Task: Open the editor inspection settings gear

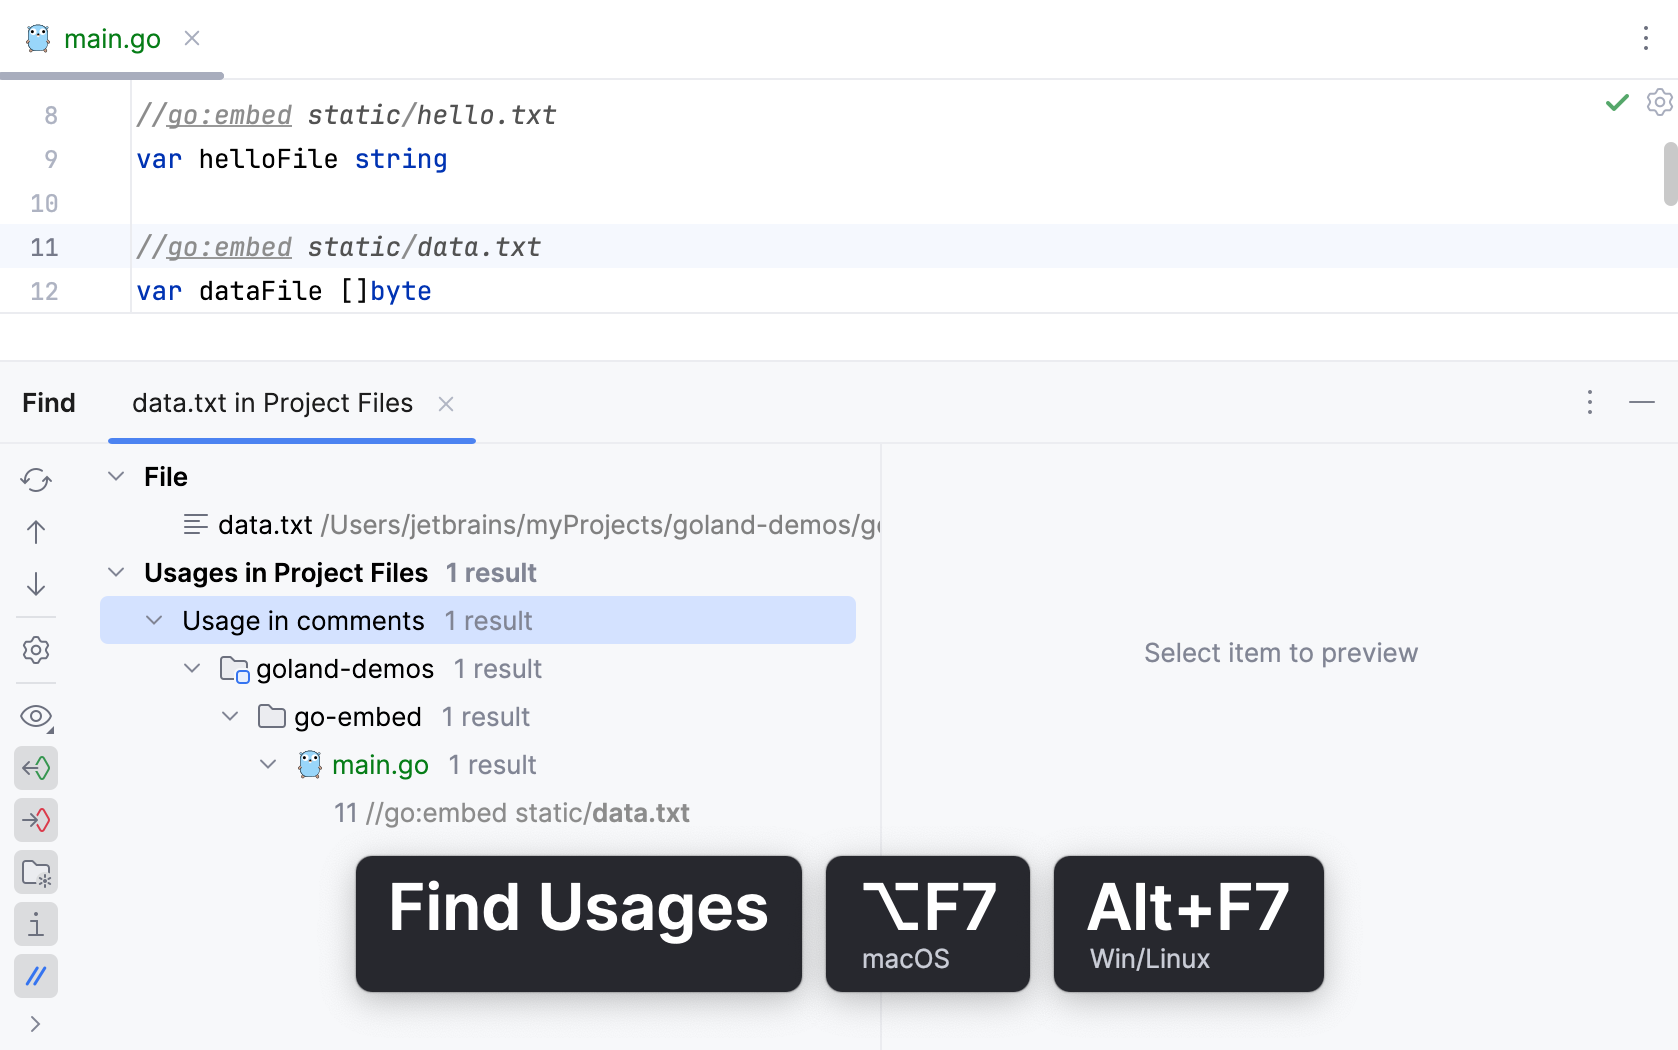Action: click(1659, 101)
